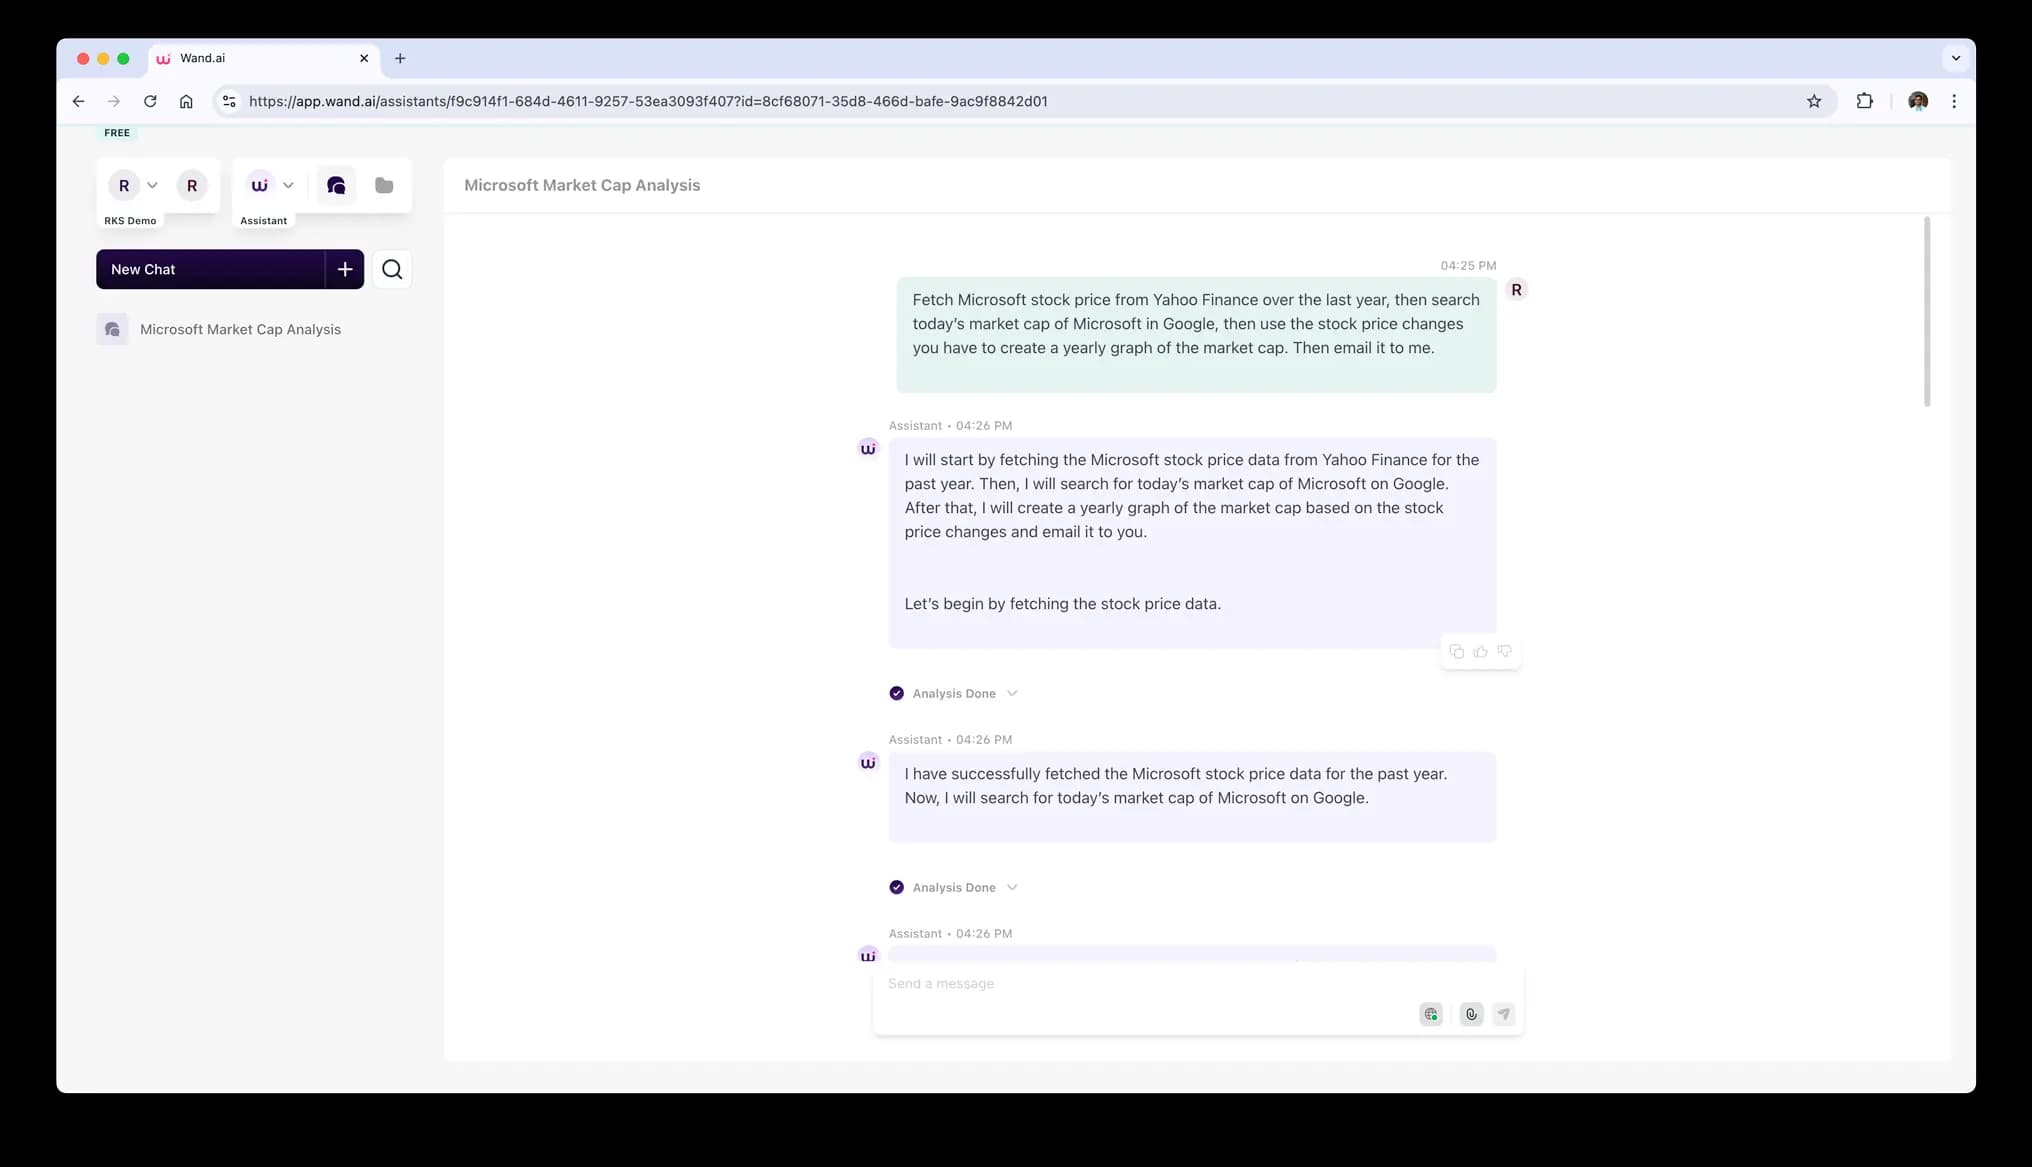The height and width of the screenshot is (1167, 2032).
Task: Click the conversation vertical scrollbar
Action: coord(1927,311)
